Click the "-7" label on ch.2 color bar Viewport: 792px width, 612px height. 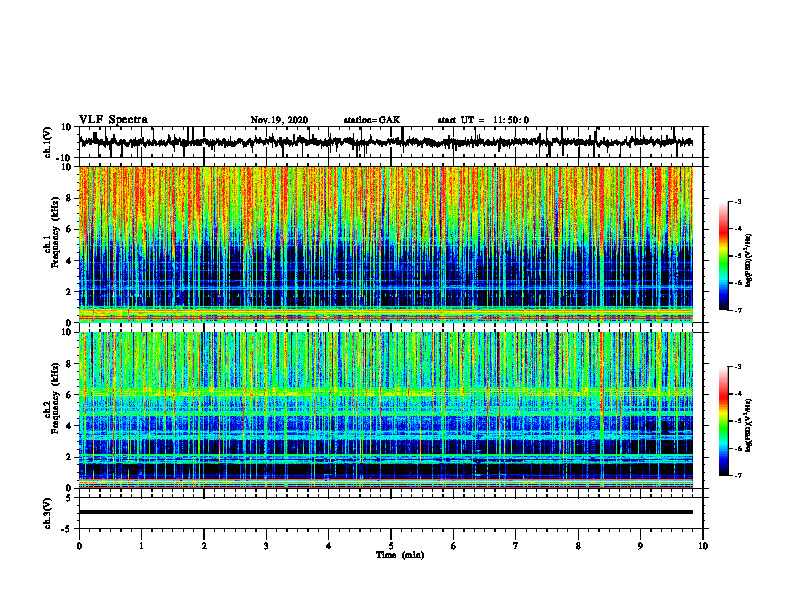tap(738, 476)
